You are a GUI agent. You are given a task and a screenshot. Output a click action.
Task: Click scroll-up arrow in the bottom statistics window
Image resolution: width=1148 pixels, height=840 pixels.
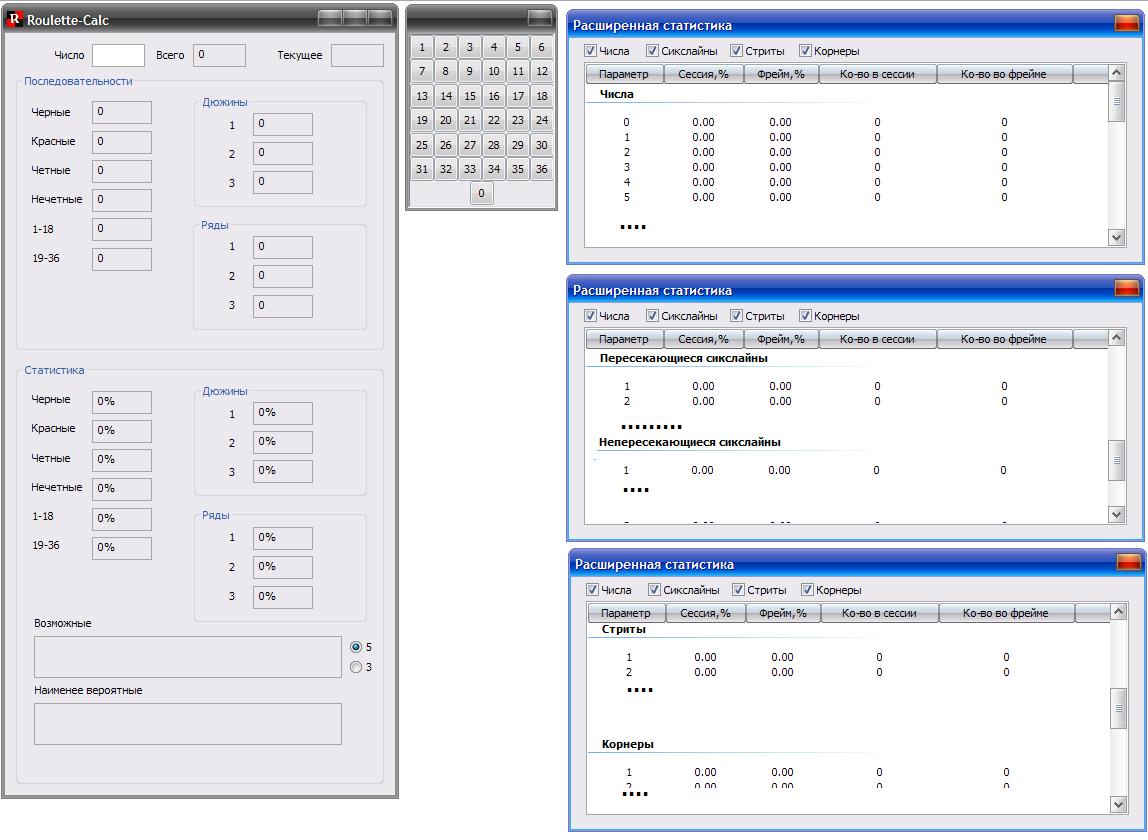[1118, 612]
